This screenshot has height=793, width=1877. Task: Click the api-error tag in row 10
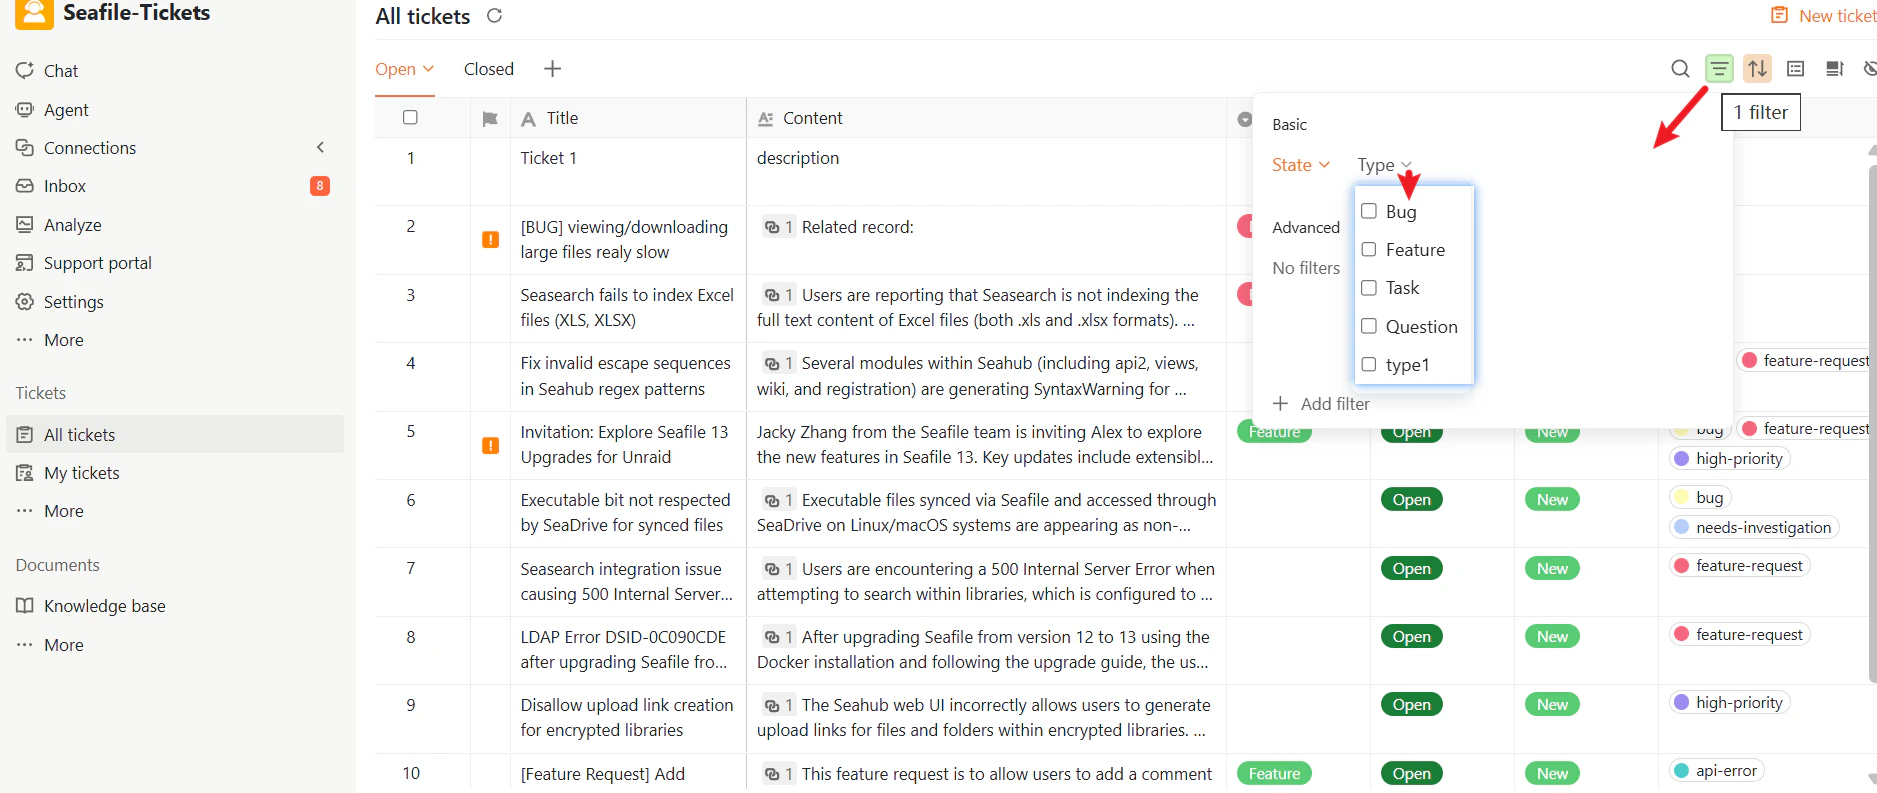[1717, 771]
